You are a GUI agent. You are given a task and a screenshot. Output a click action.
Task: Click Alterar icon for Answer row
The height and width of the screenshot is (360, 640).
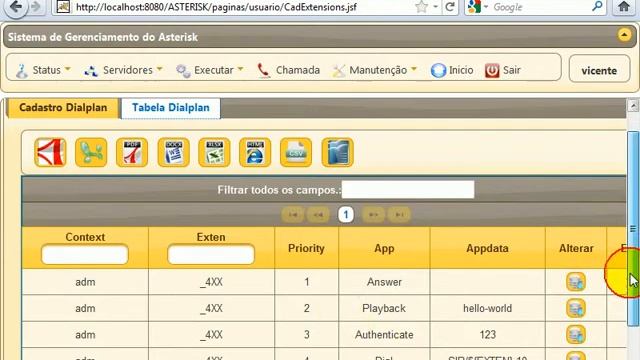(576, 282)
